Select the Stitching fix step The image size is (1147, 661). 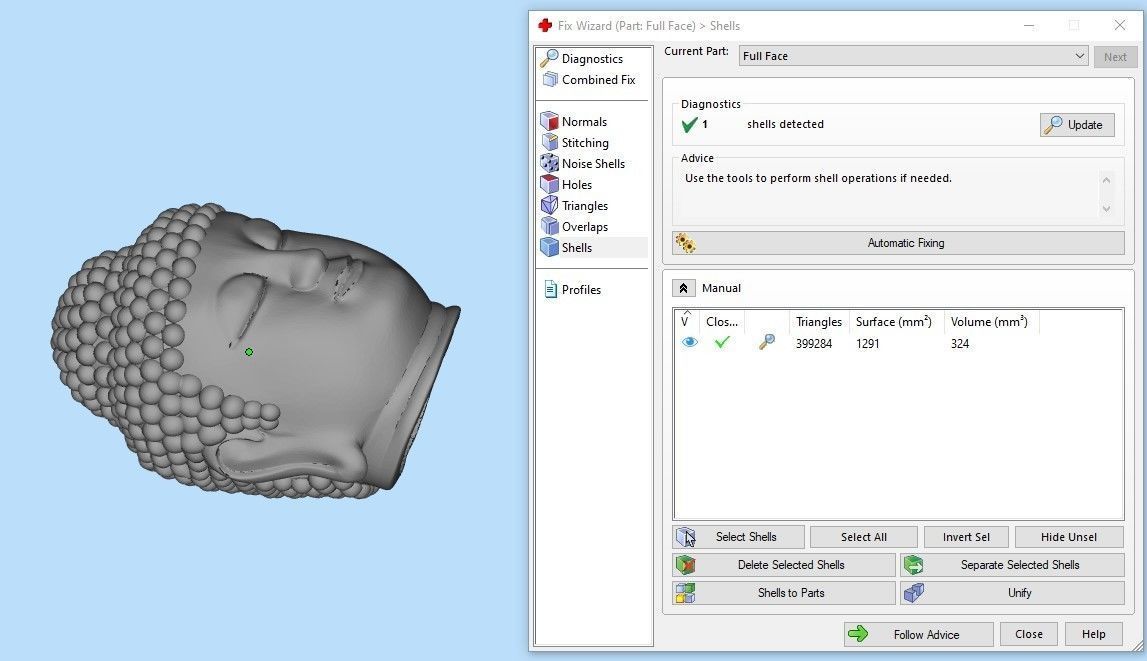click(575, 143)
